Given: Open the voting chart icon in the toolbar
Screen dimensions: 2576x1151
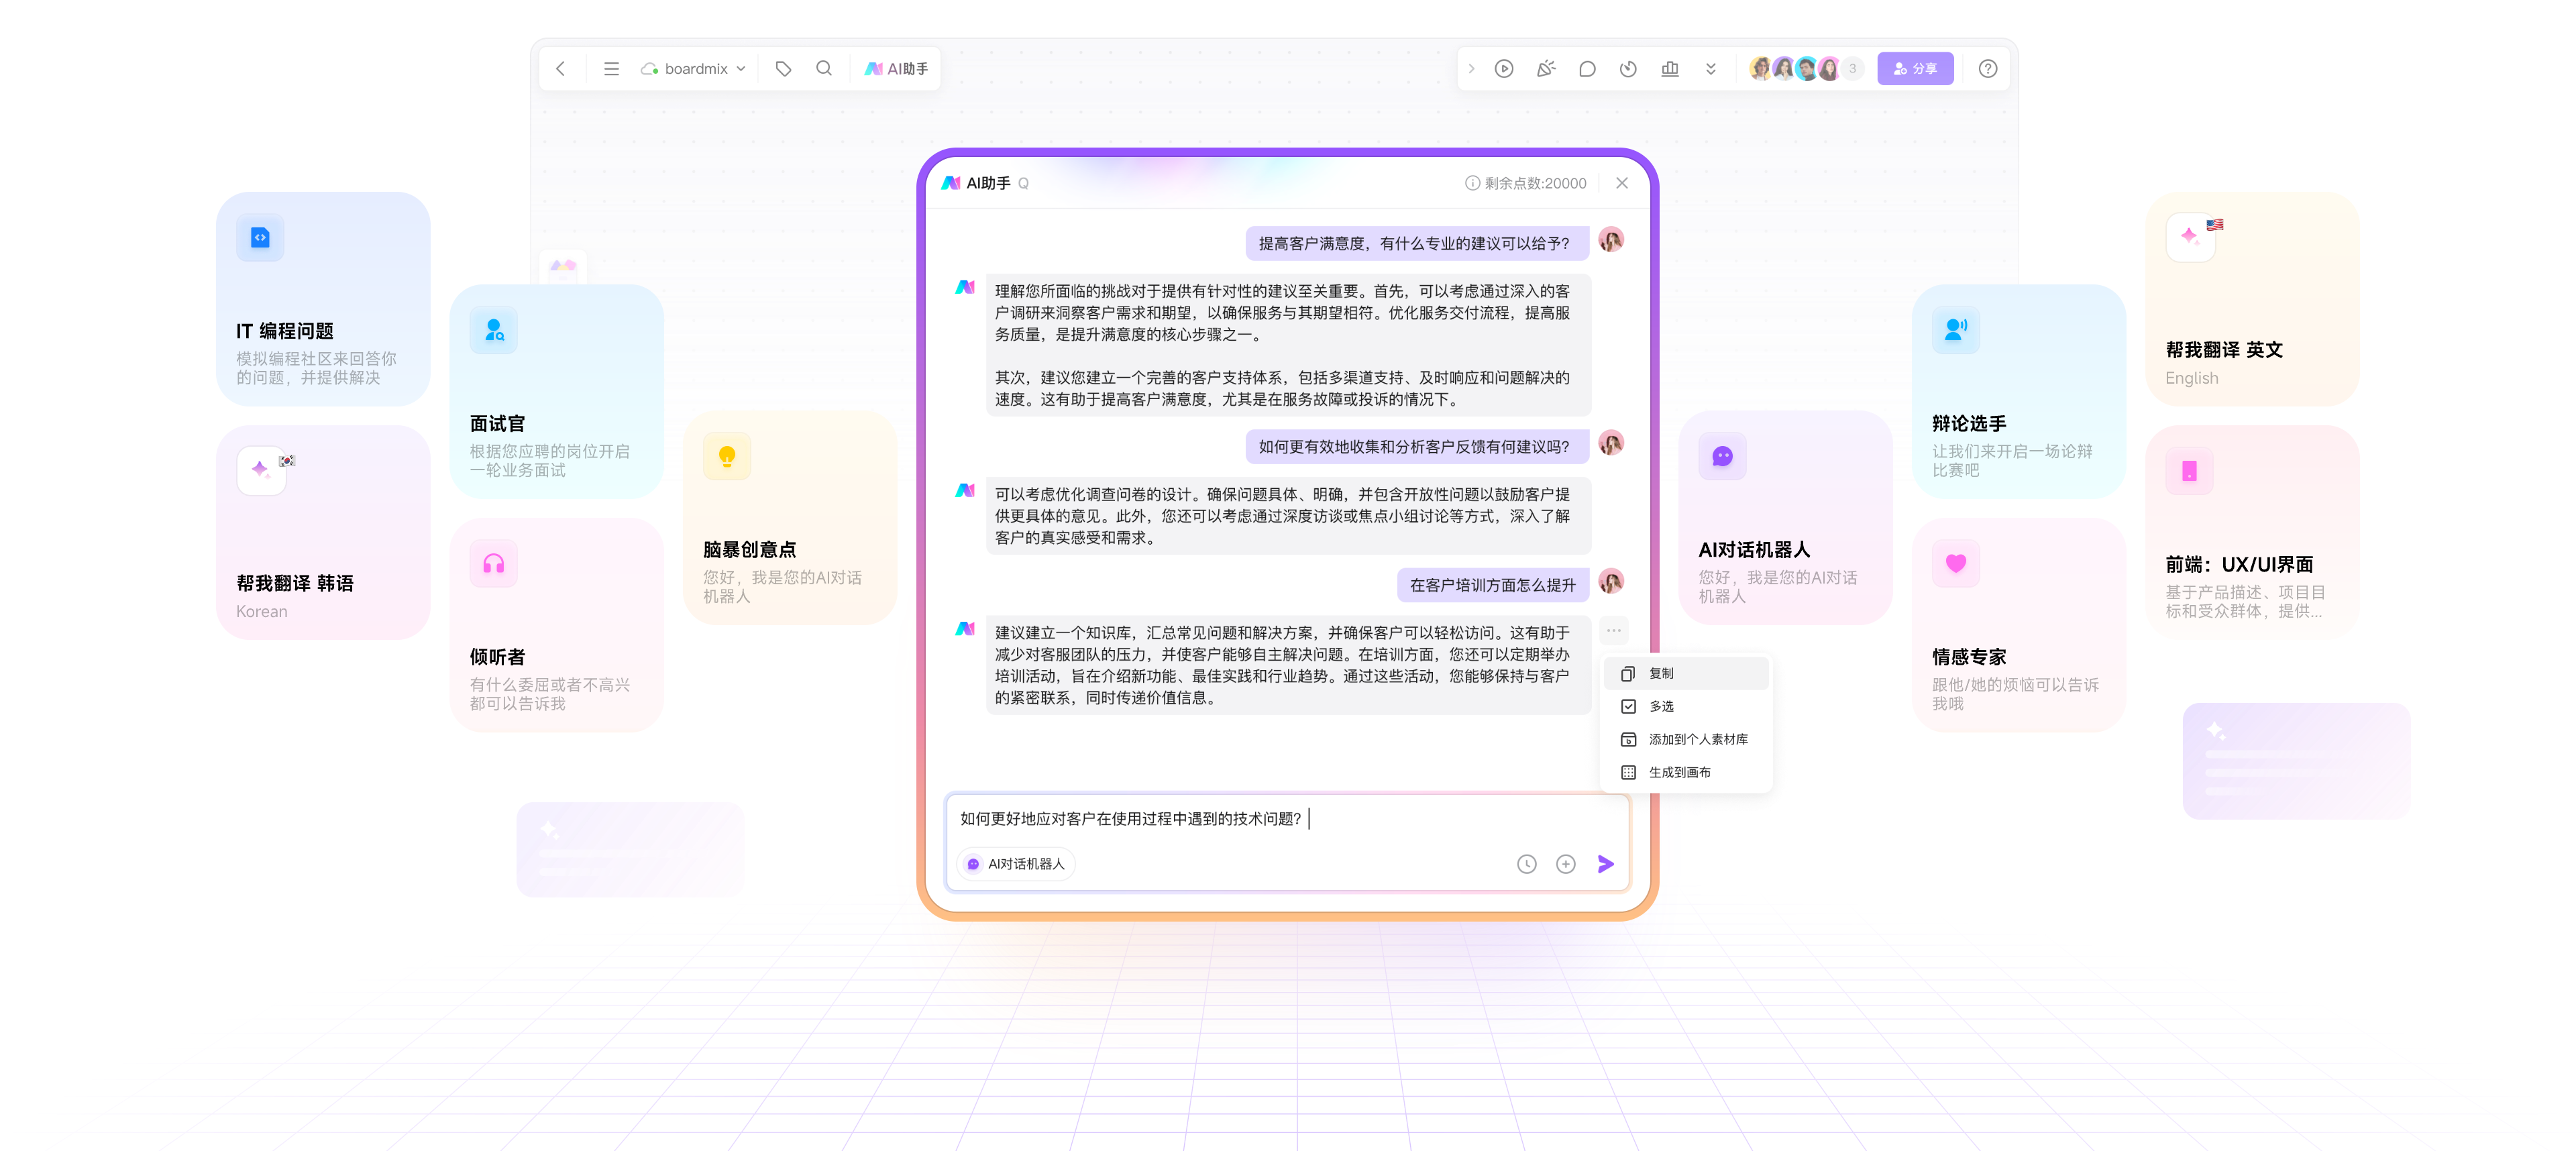Looking at the screenshot, I should 1669,68.
